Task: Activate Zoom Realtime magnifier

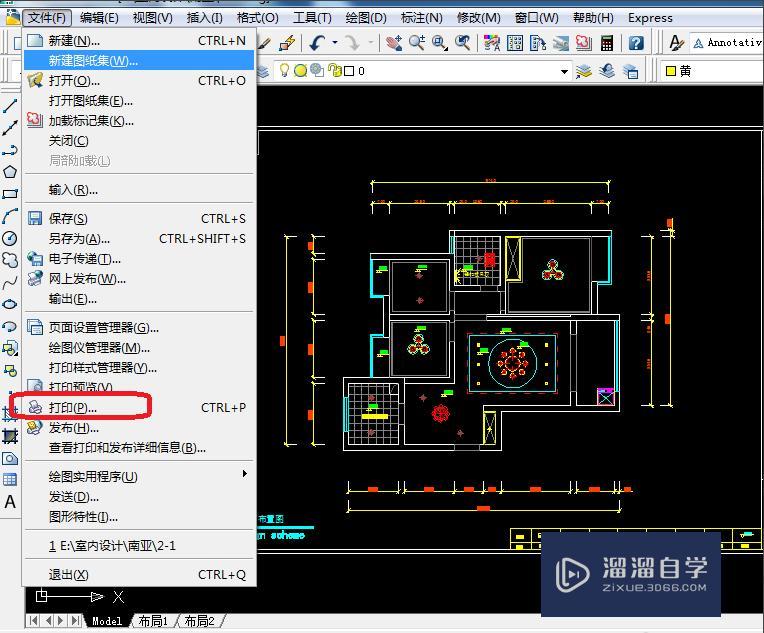Action: click(x=417, y=43)
